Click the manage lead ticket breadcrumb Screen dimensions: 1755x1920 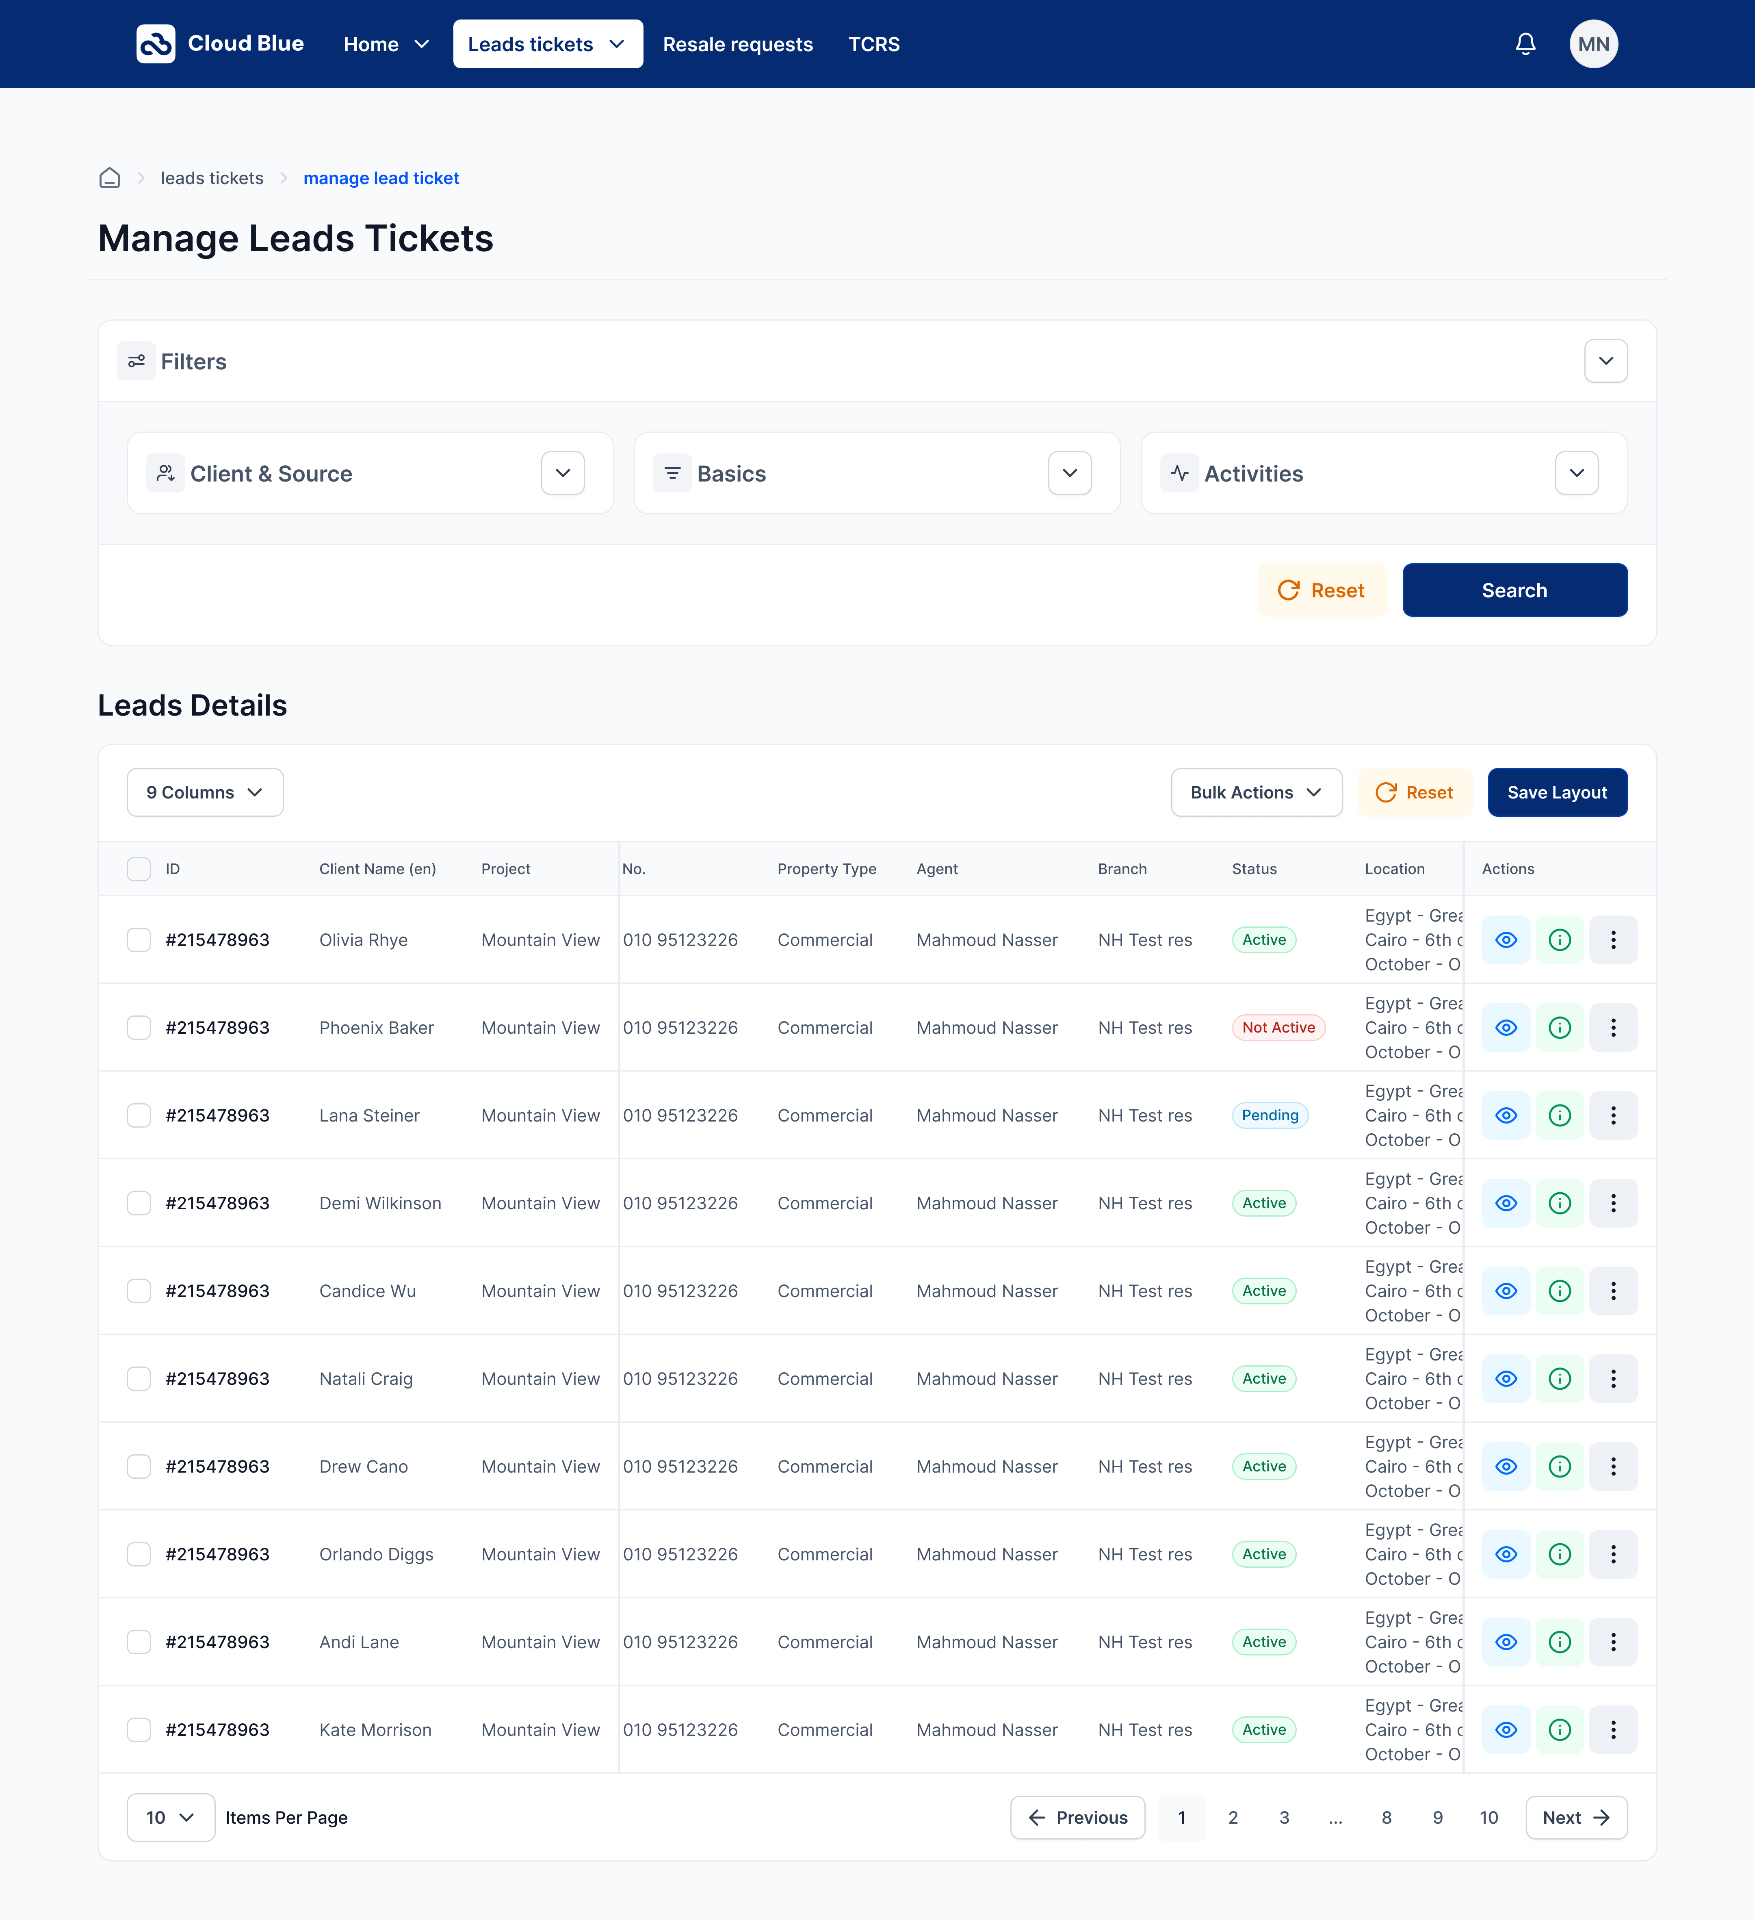pos(381,178)
